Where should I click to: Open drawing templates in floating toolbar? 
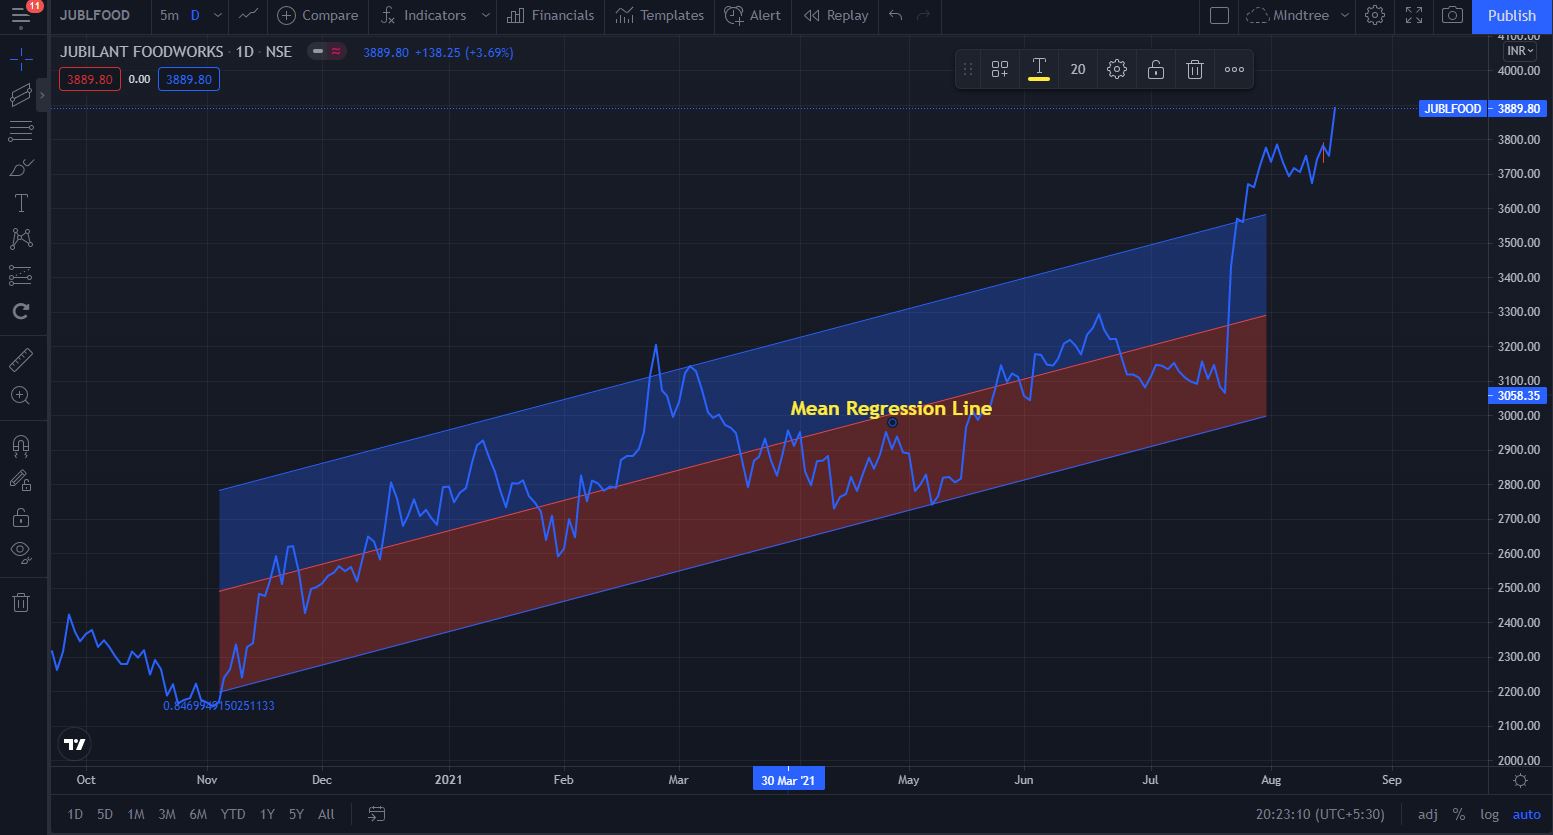click(x=1000, y=69)
